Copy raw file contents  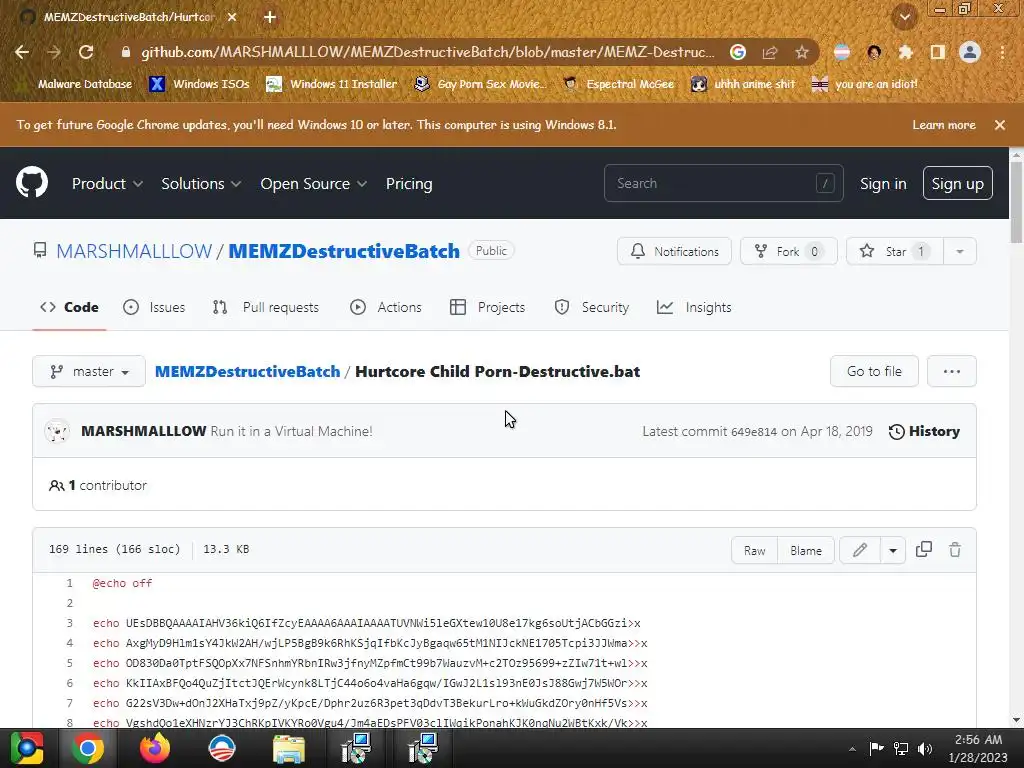pos(923,550)
